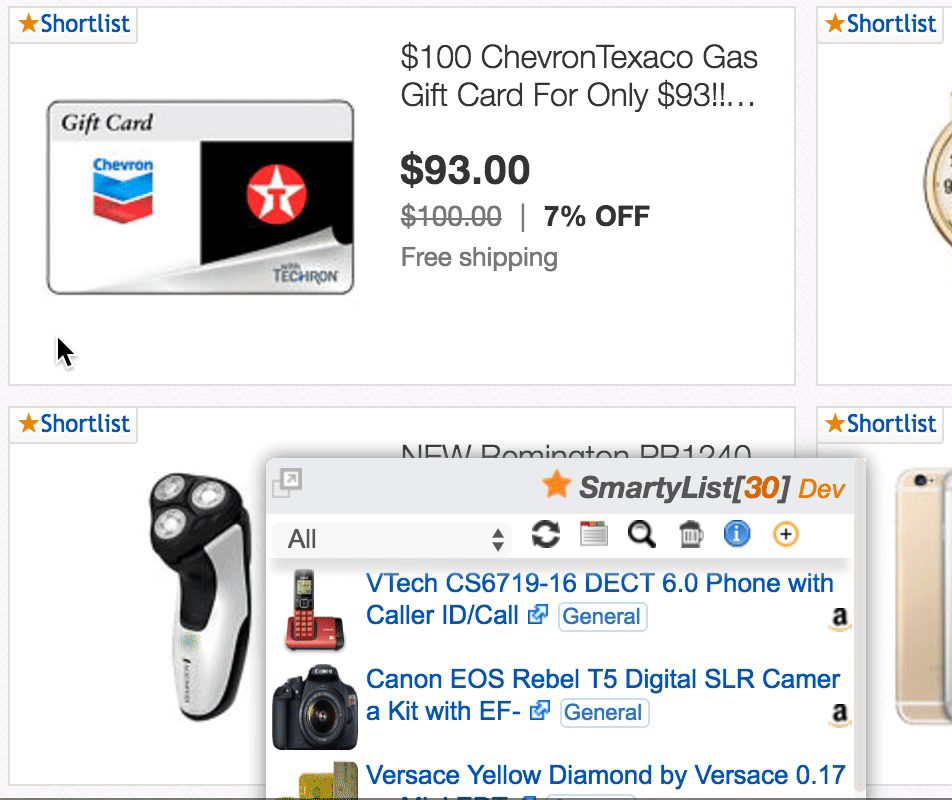Click the SmartyList pop-out window icon
The image size is (952, 800).
click(287, 483)
